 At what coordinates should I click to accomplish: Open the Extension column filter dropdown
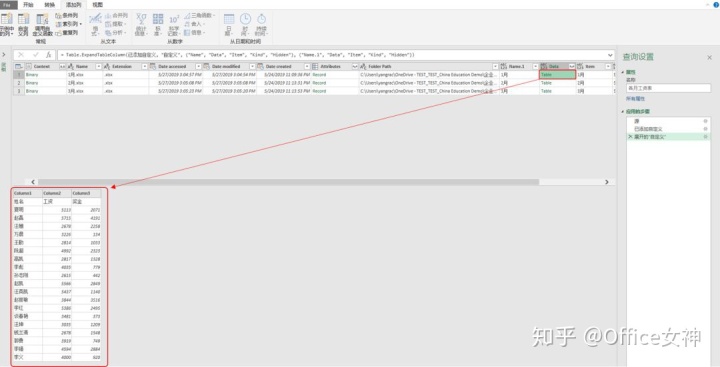point(144,67)
